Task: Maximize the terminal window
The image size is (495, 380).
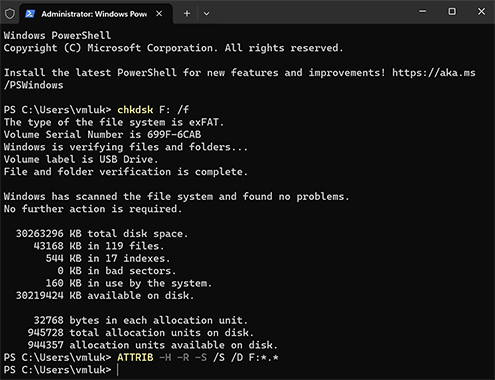Action: point(452,11)
